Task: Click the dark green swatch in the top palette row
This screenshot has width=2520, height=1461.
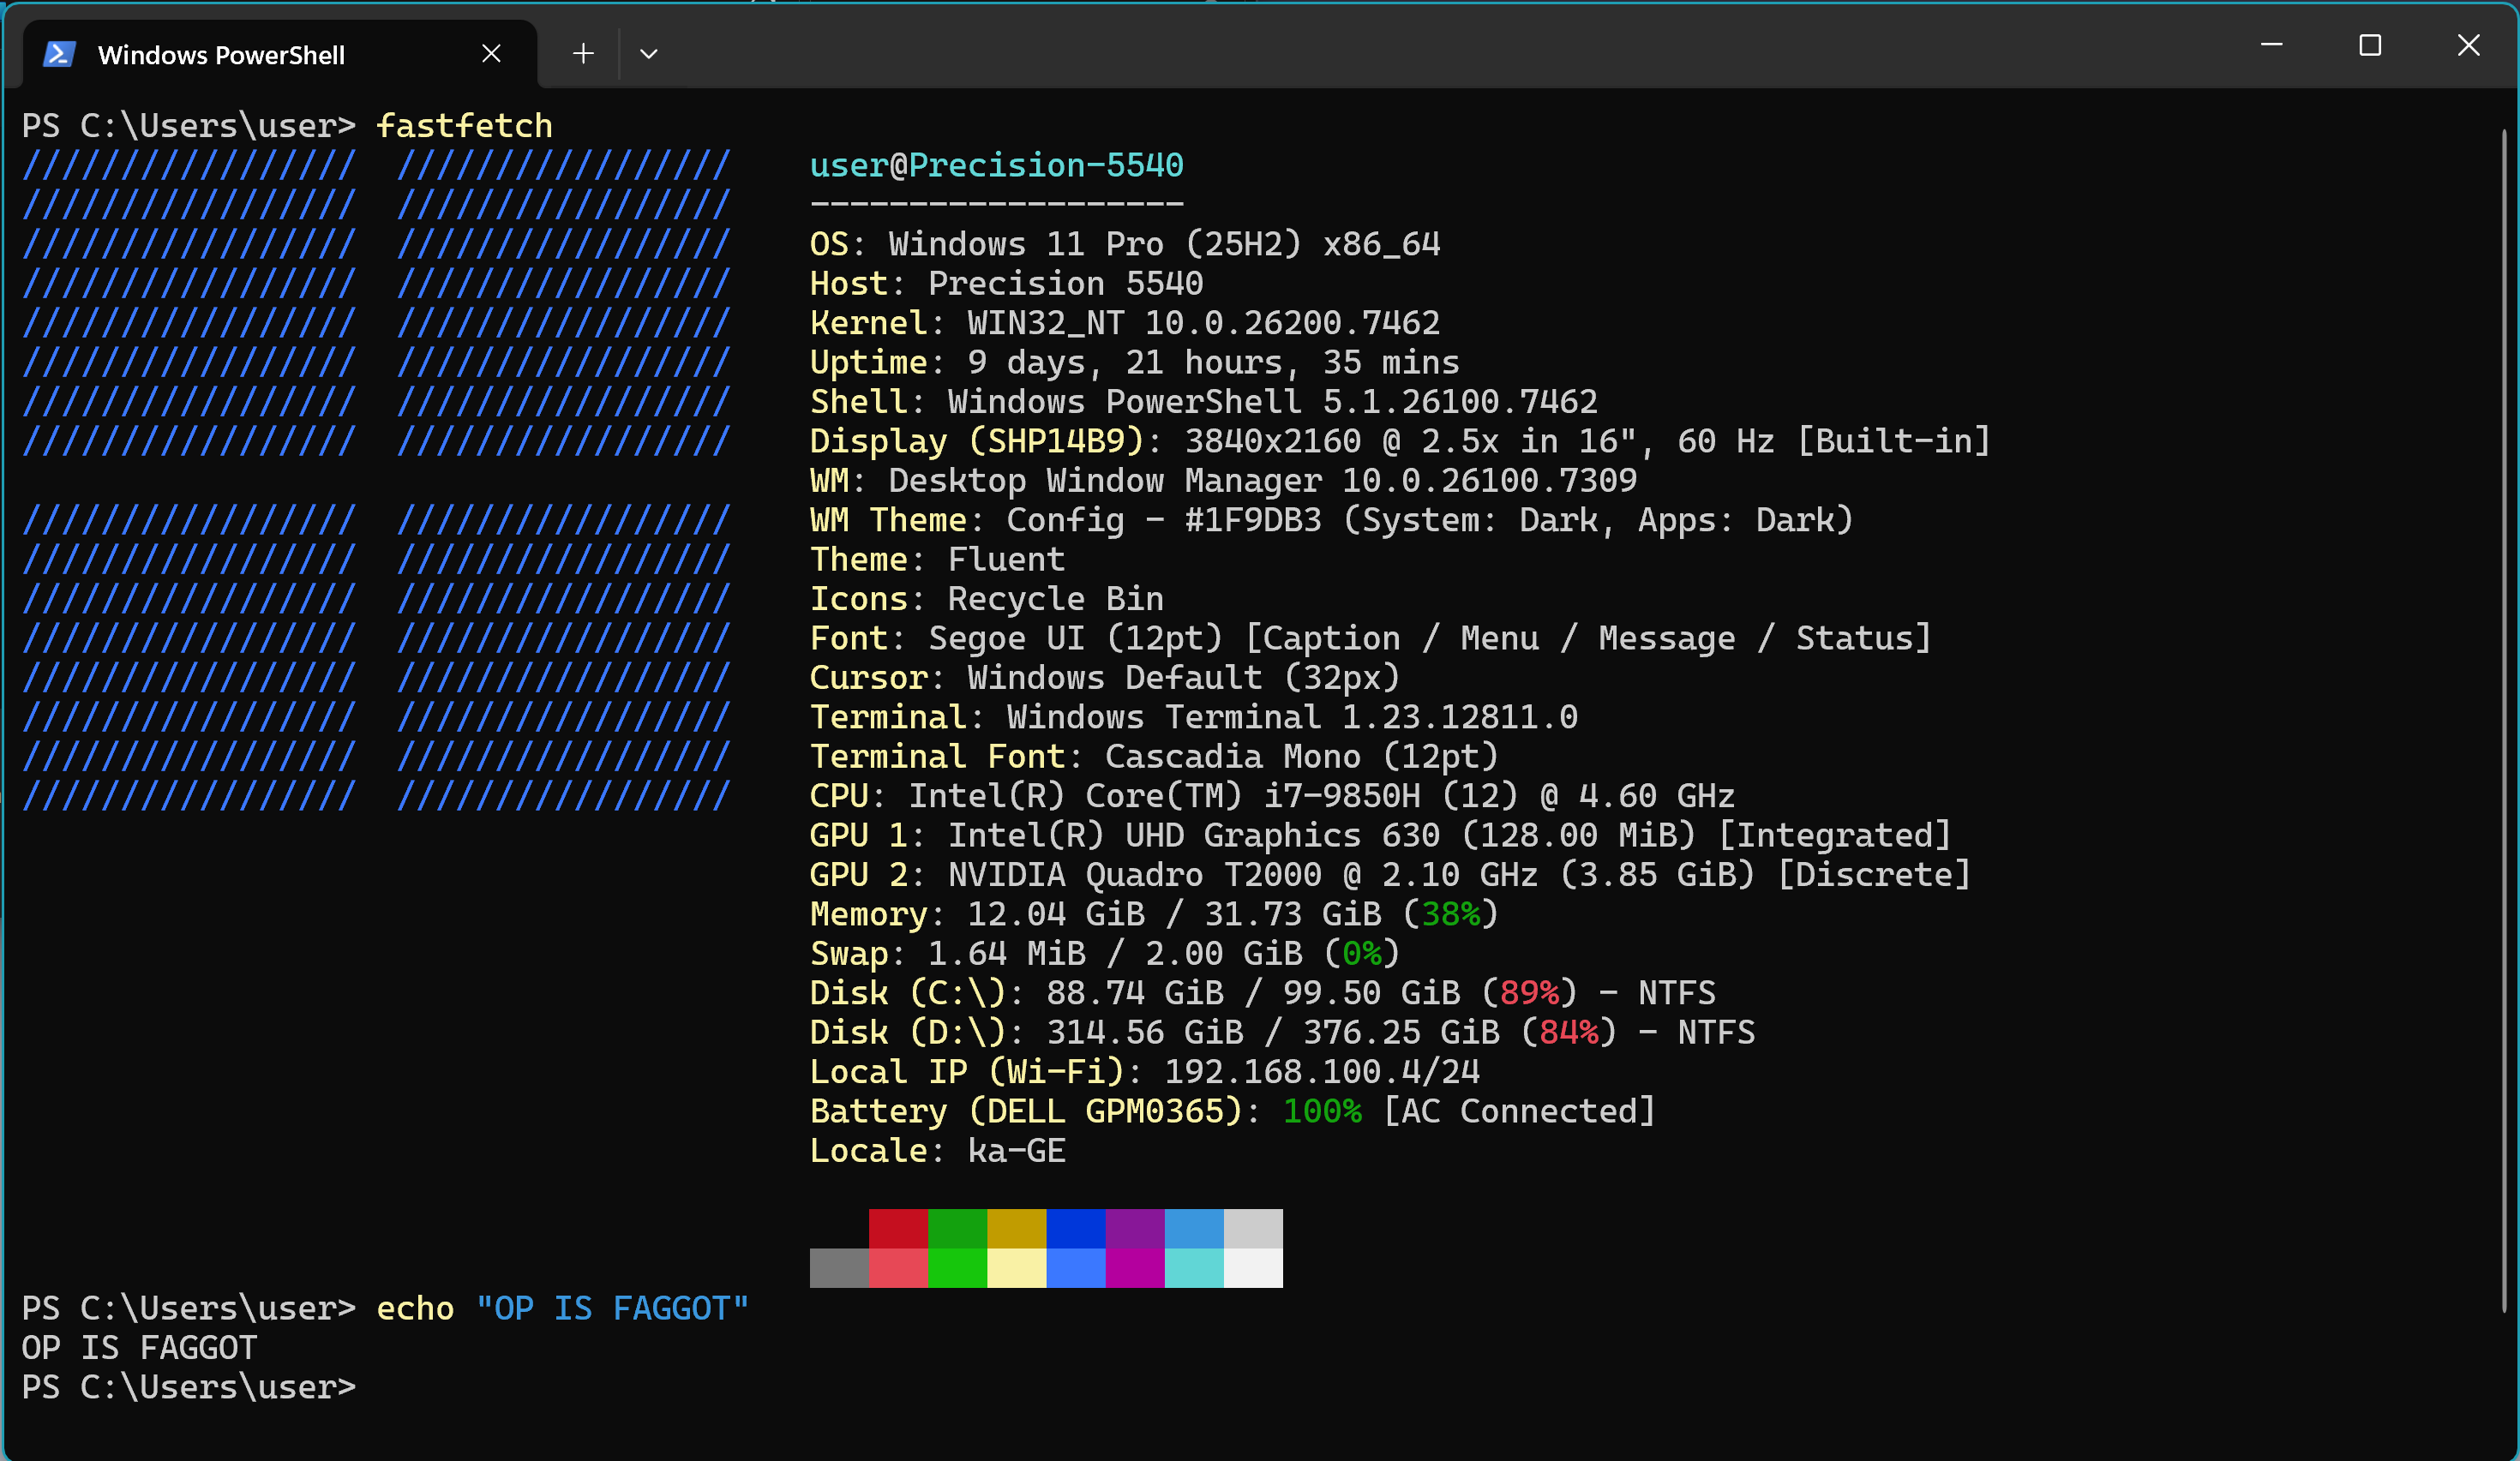Action: point(957,1228)
